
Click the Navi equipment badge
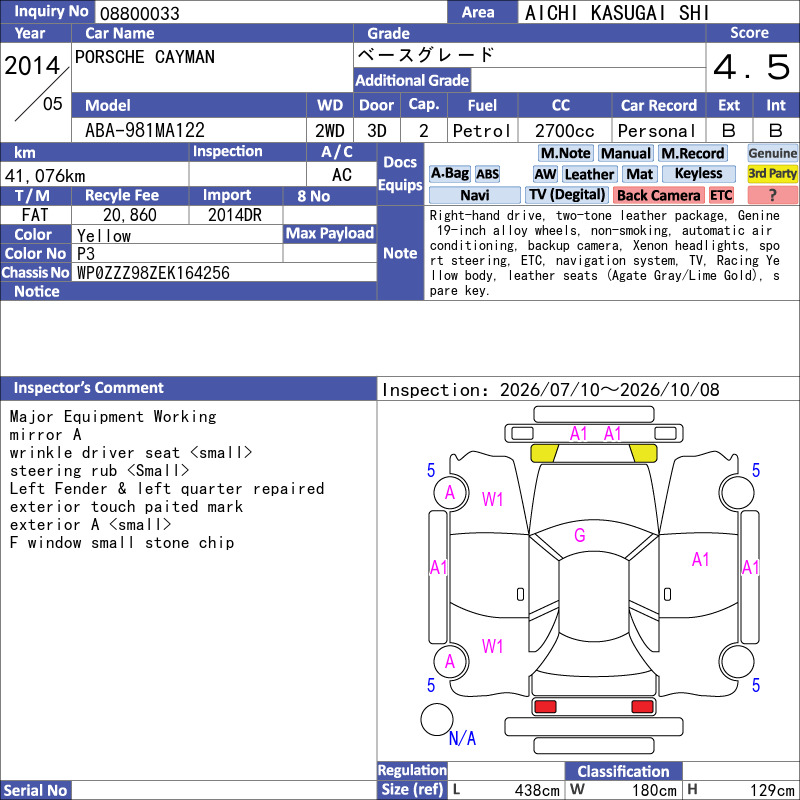[x=474, y=195]
